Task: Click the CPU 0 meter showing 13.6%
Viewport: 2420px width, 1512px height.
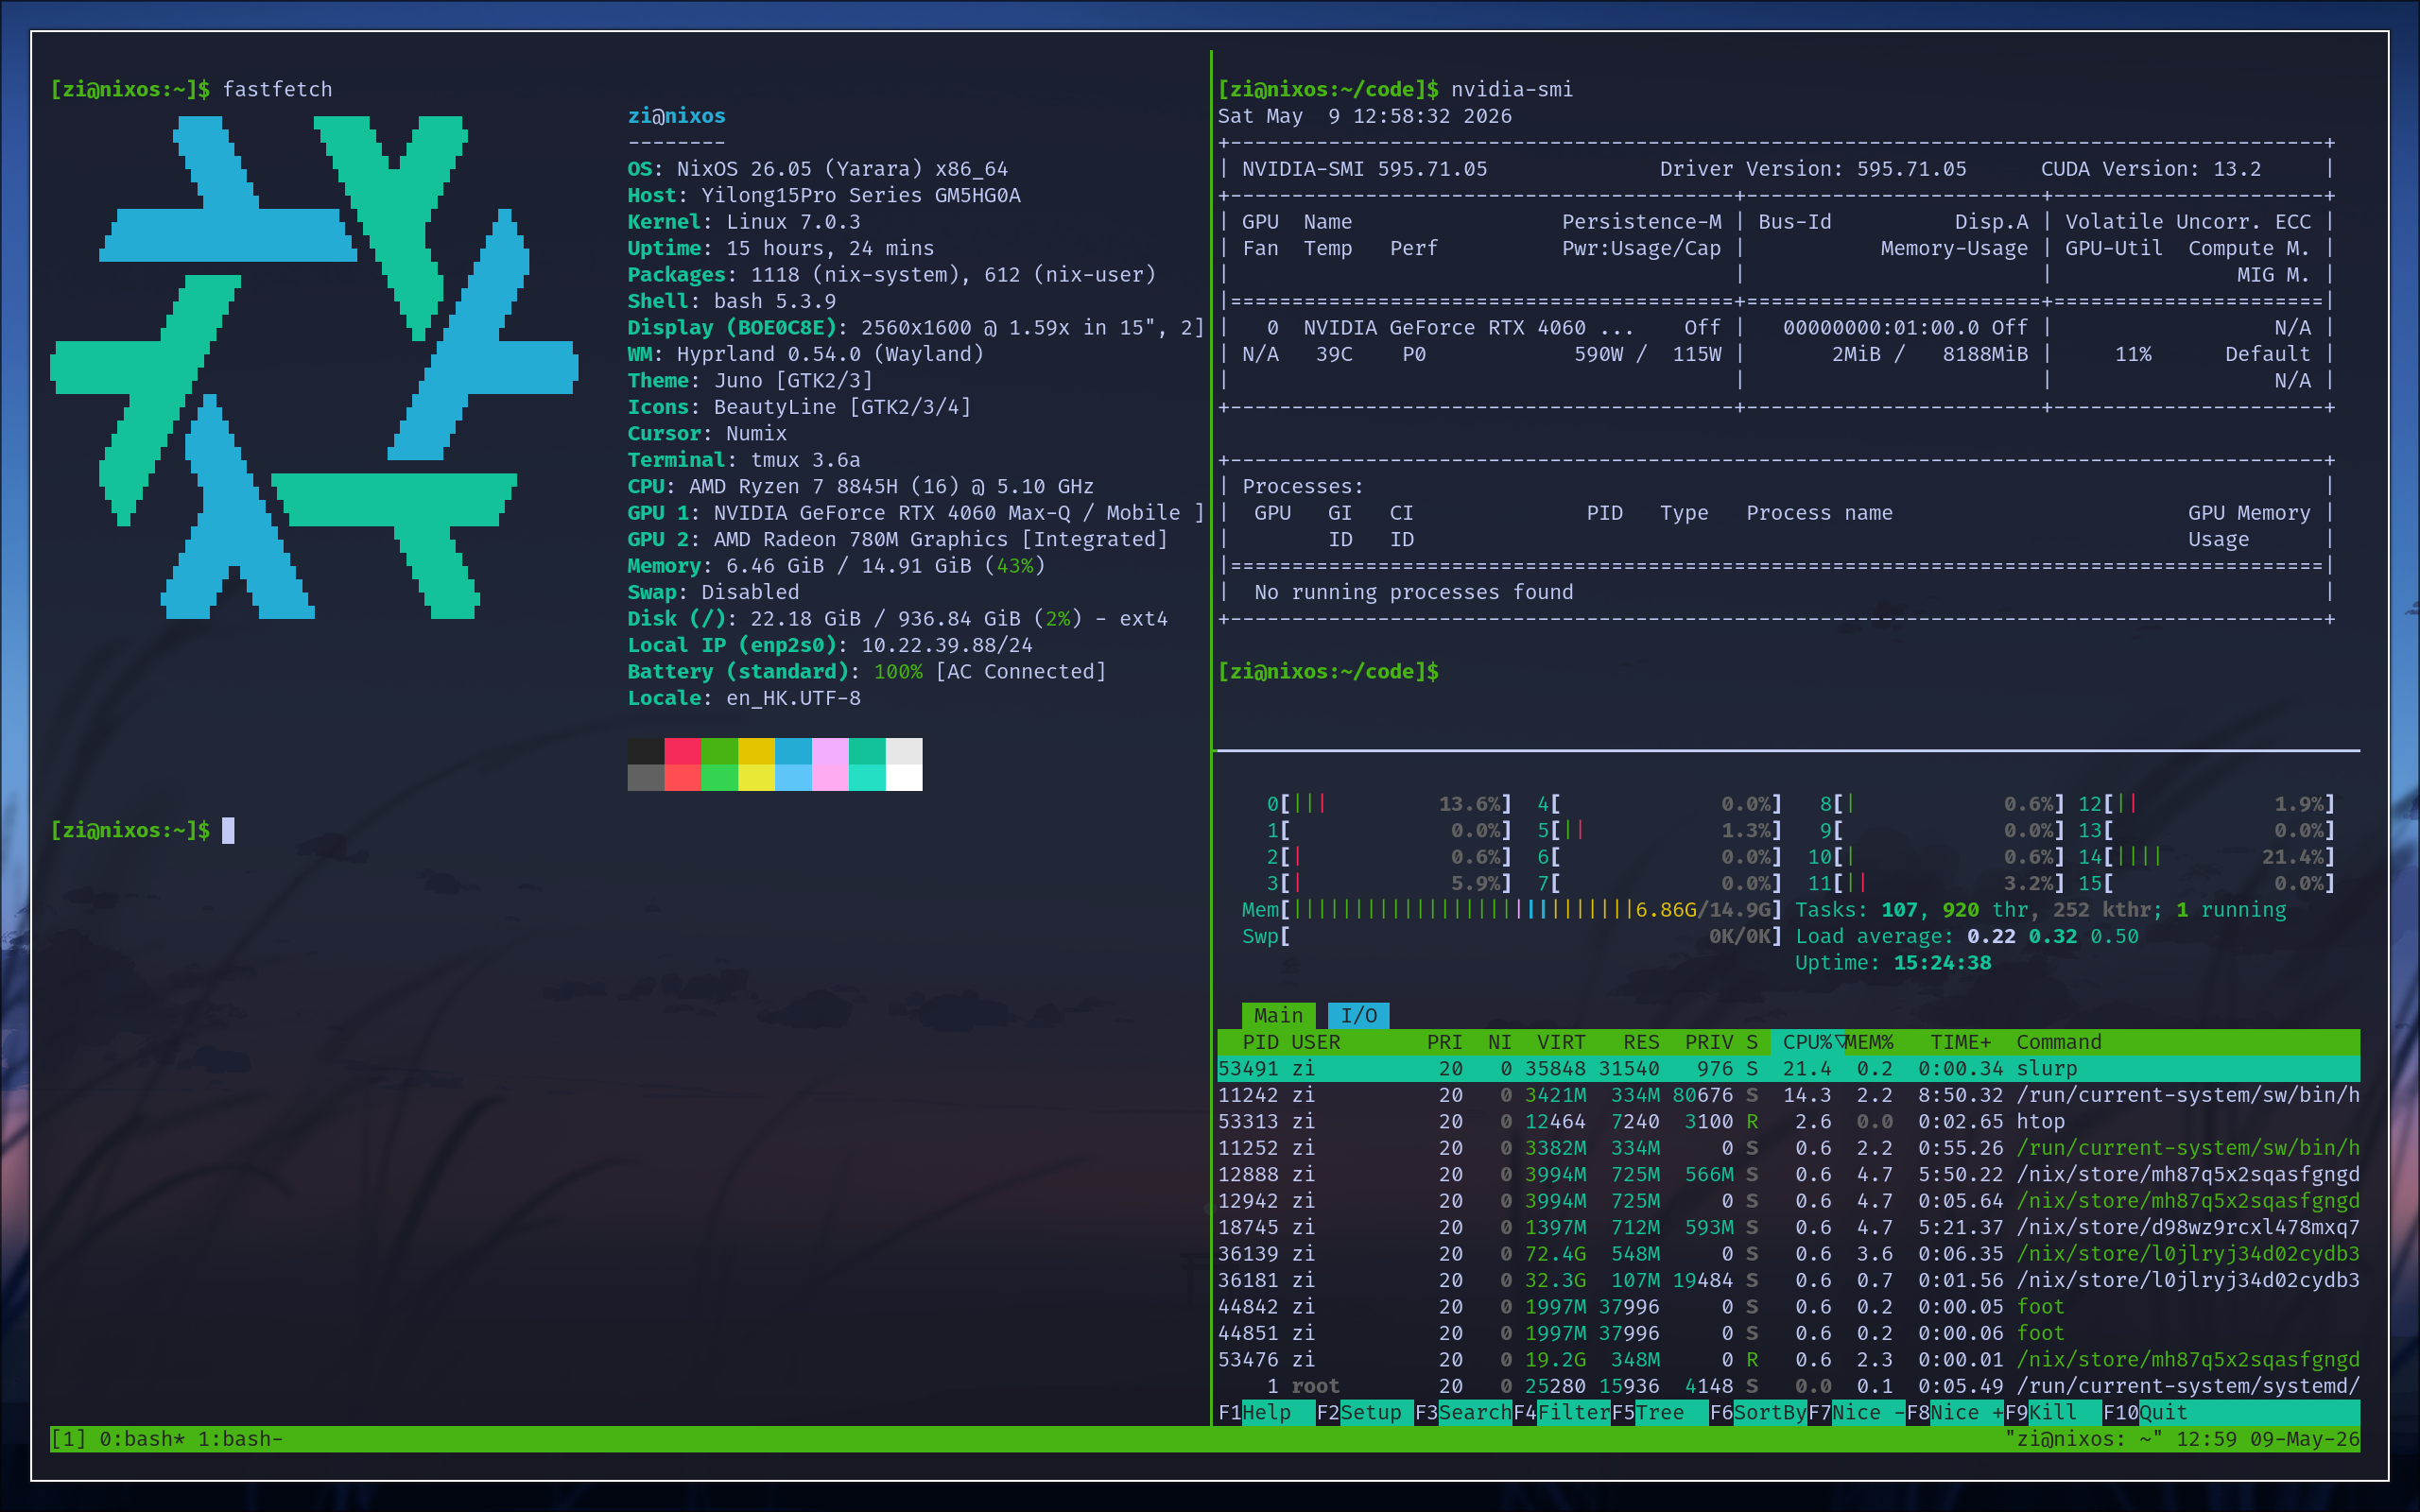Action: [1389, 804]
